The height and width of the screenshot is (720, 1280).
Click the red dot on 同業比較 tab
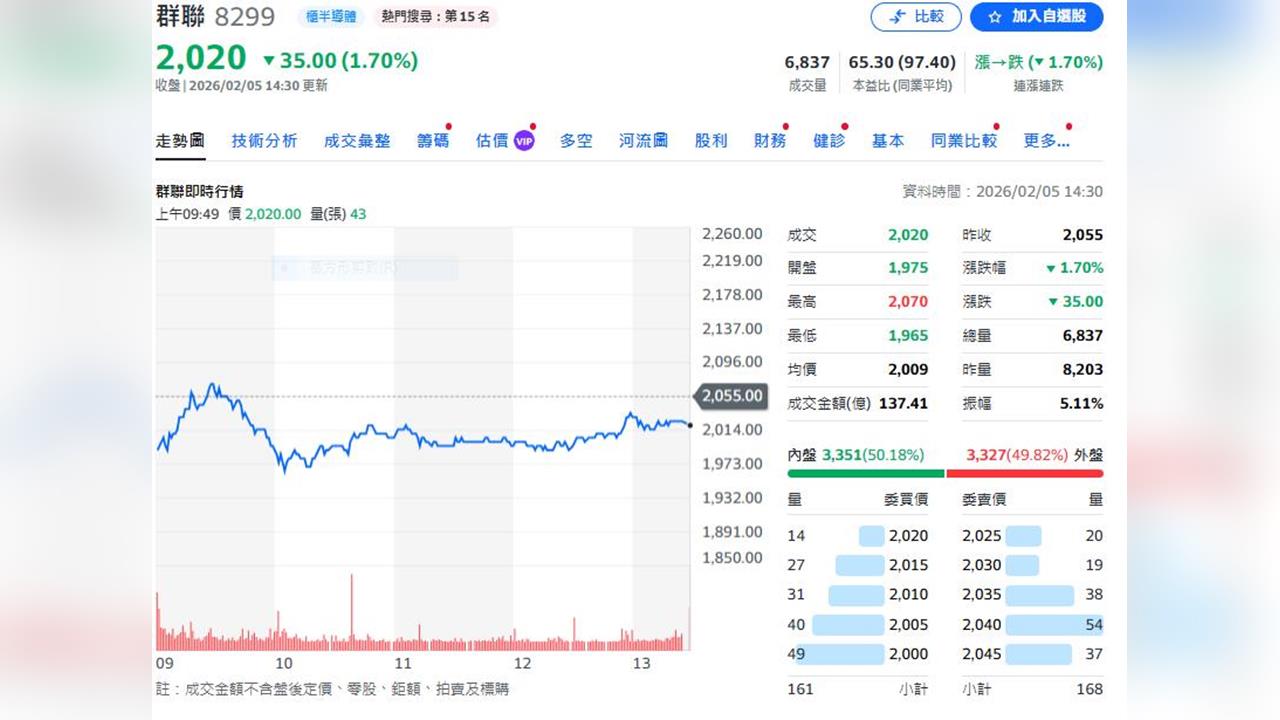pyautogui.click(x=996, y=128)
